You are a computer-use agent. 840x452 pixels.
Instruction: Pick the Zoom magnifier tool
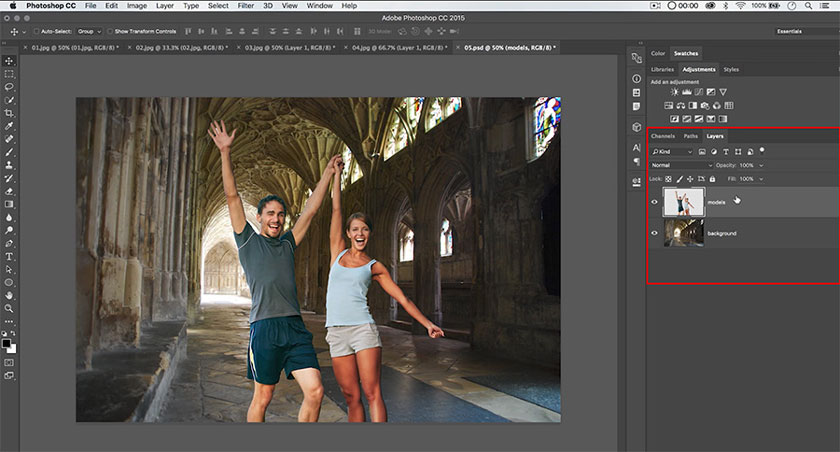pyautogui.click(x=9, y=309)
